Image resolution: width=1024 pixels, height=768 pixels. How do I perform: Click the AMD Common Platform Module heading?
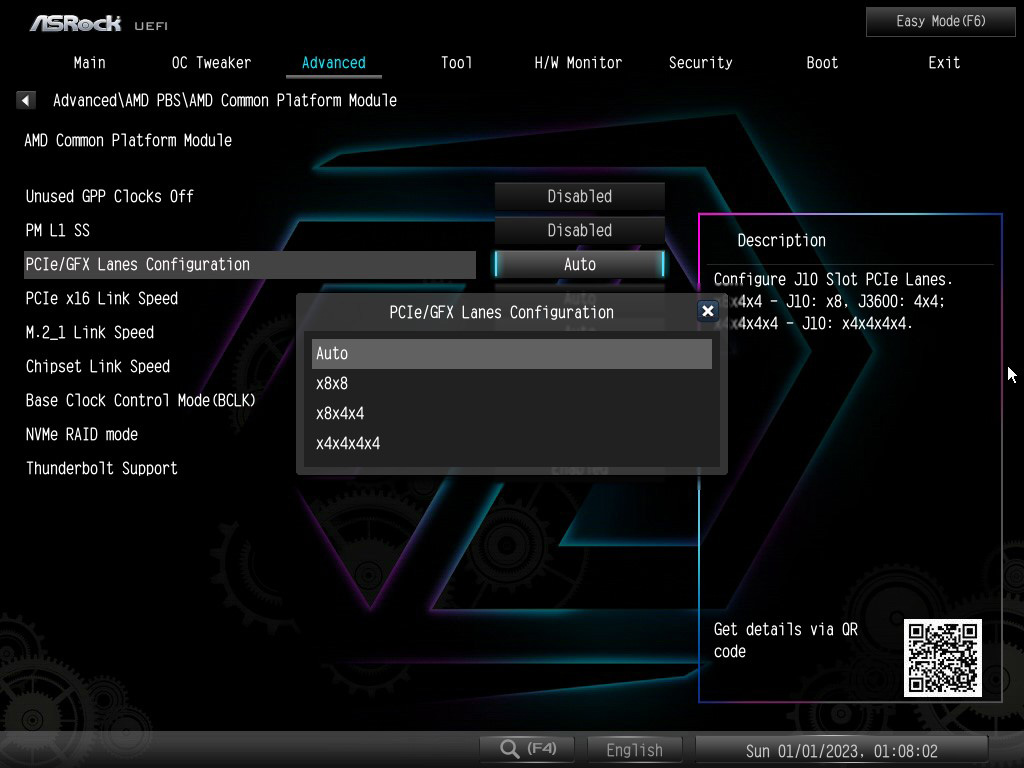(x=128, y=140)
